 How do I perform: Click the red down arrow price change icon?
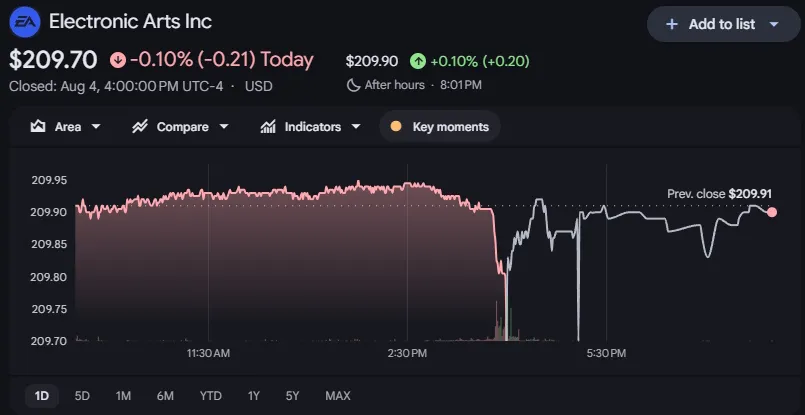(x=118, y=60)
